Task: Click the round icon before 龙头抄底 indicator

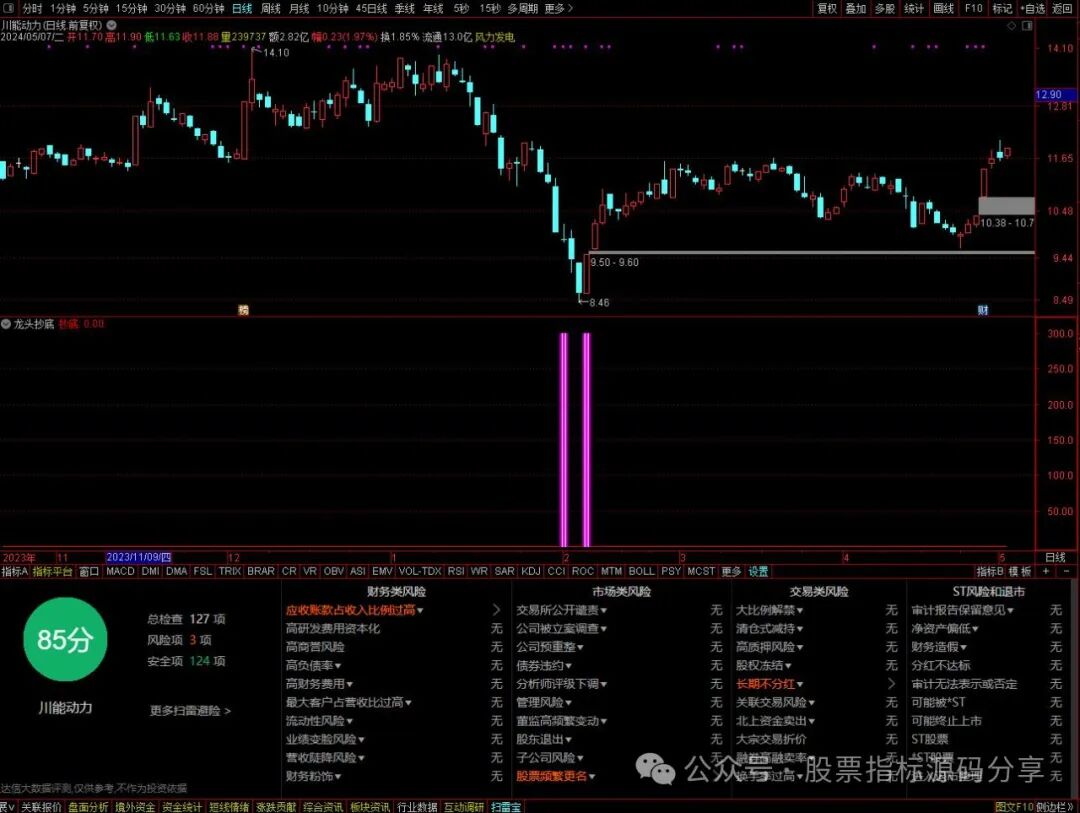Action: 6,324
